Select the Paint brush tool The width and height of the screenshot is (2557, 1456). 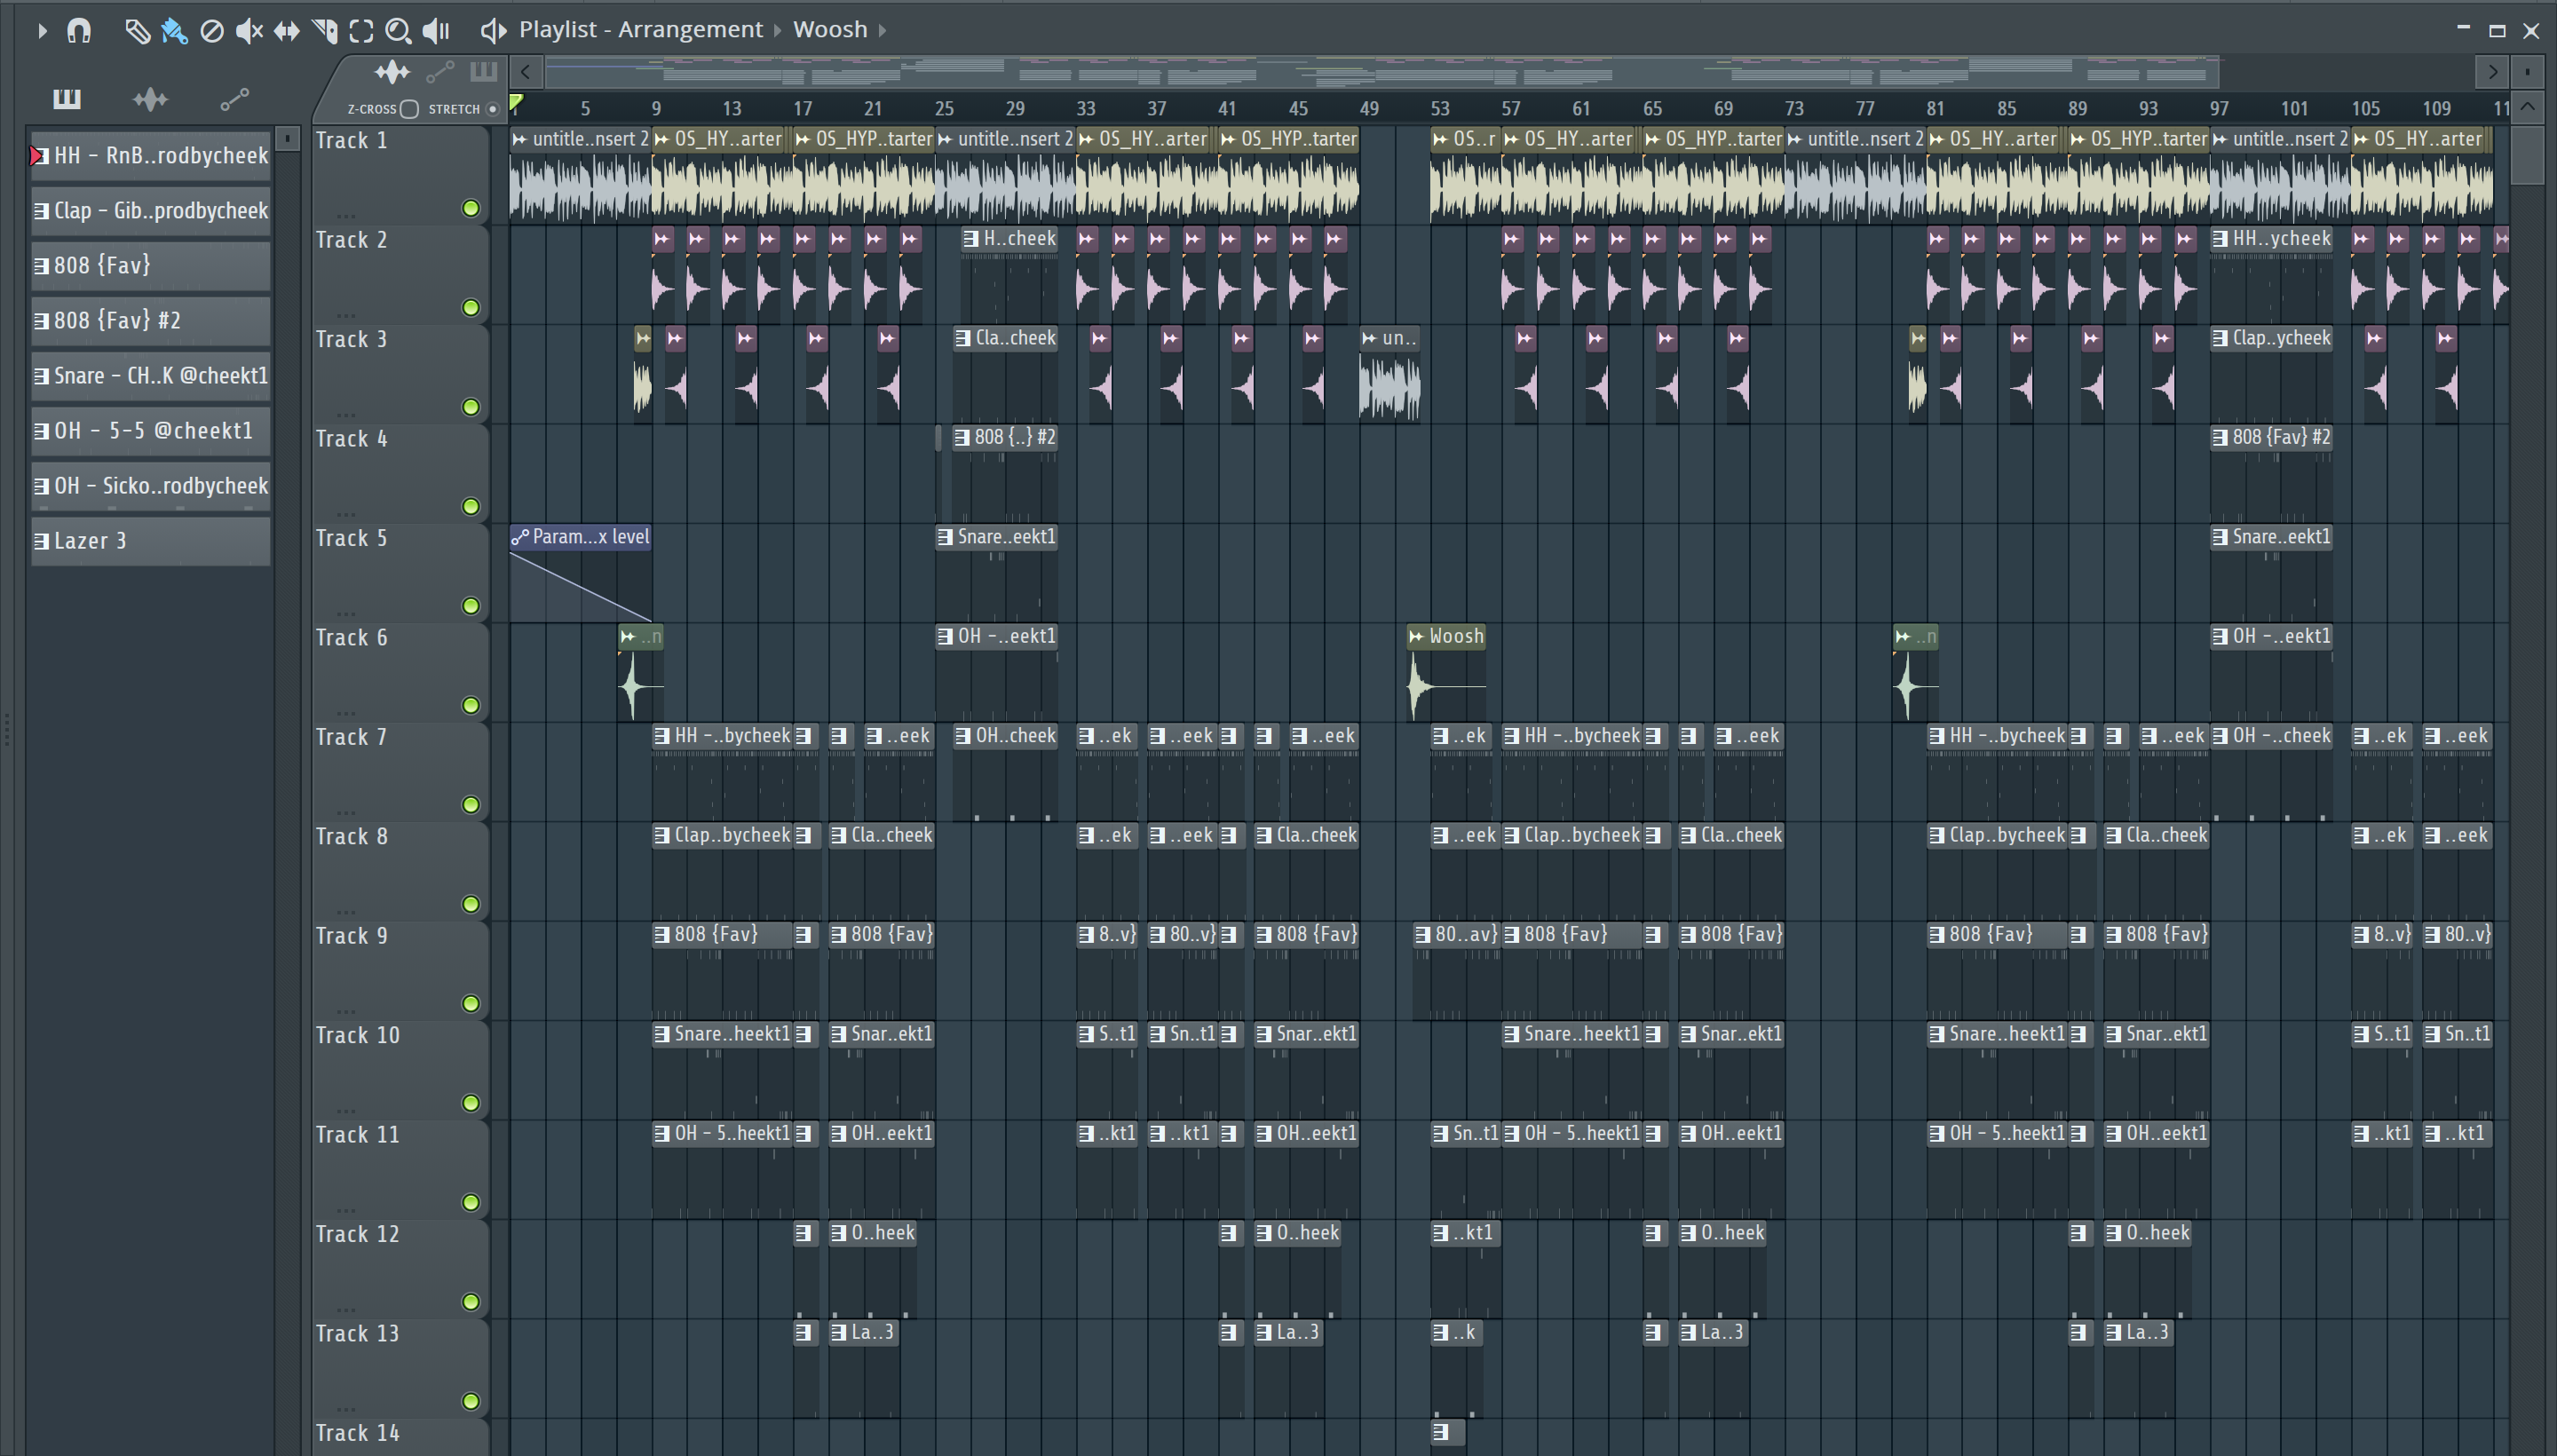tap(174, 31)
